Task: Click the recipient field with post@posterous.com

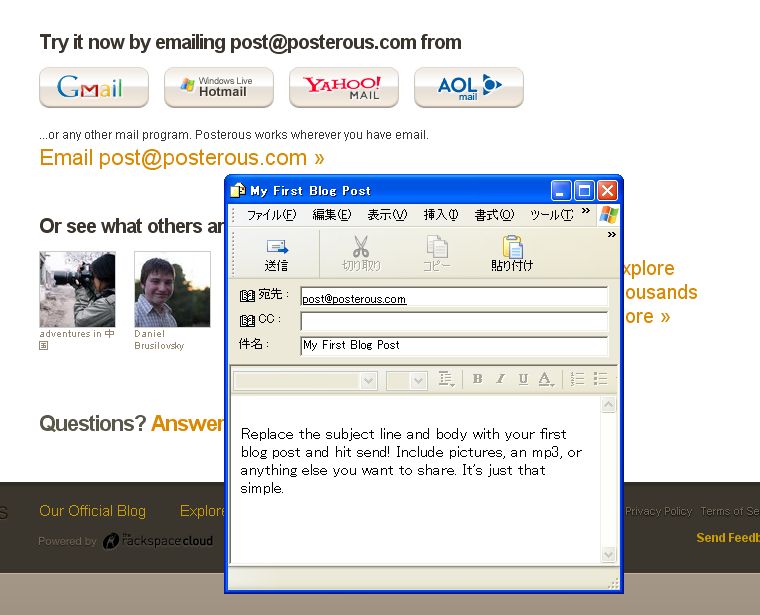Action: 454,297
